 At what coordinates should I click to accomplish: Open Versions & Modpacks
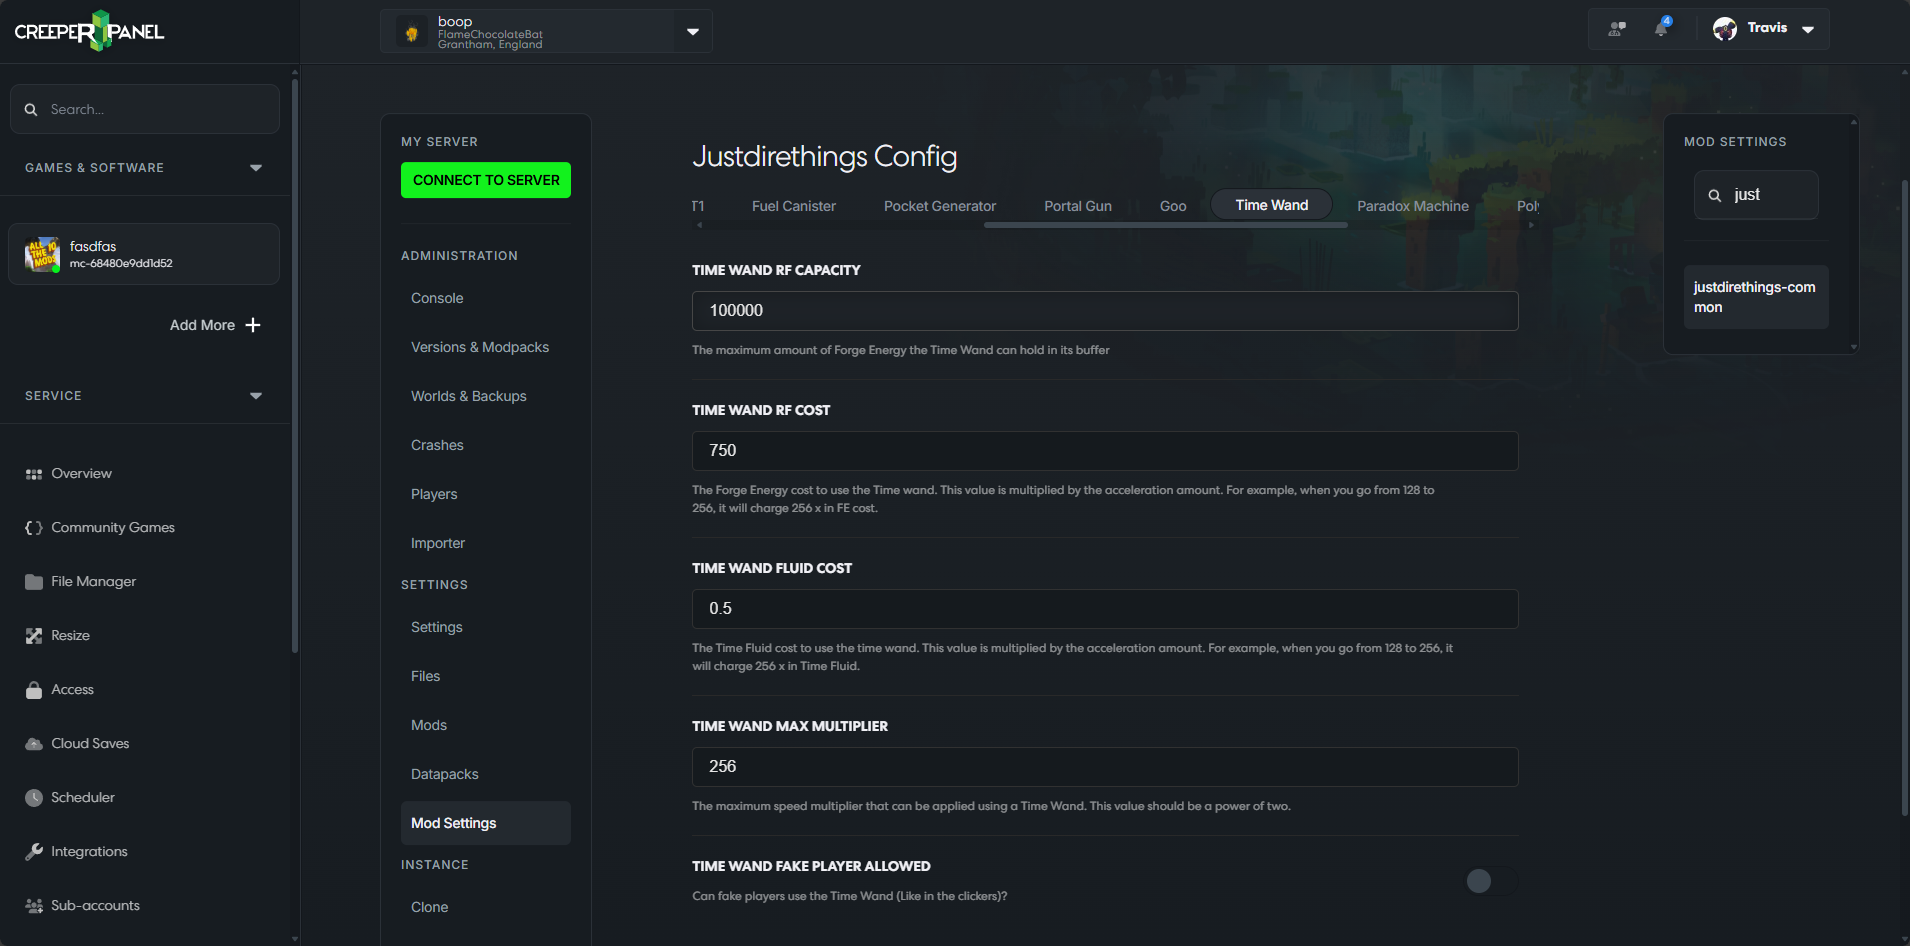pyautogui.click(x=480, y=347)
